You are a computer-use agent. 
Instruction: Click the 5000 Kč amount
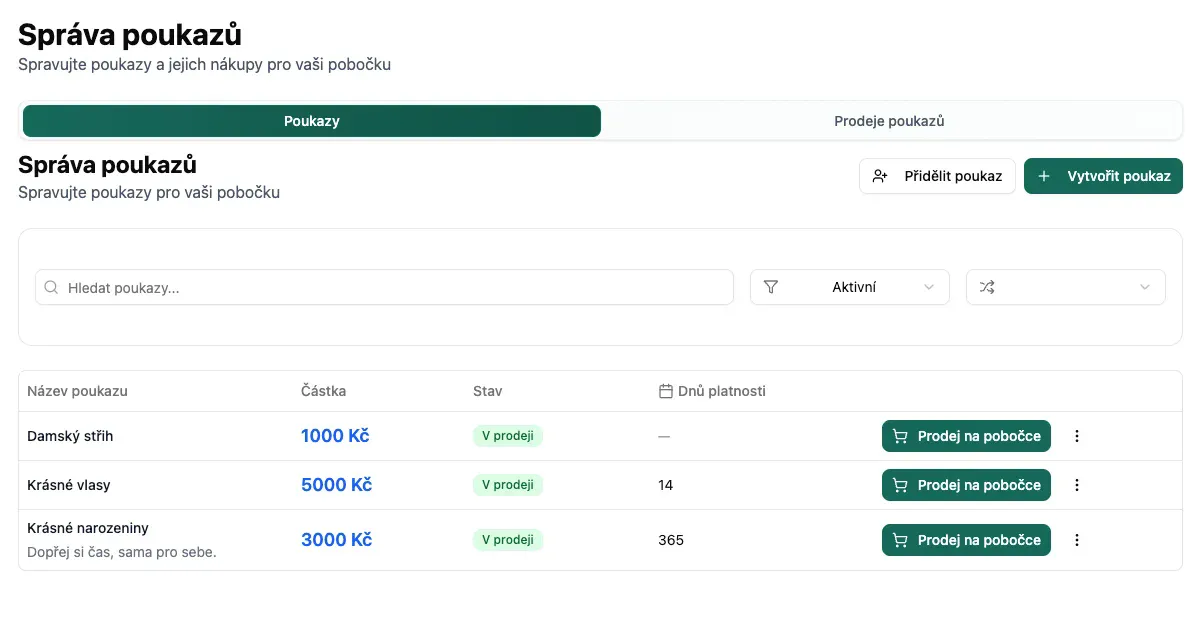click(336, 485)
